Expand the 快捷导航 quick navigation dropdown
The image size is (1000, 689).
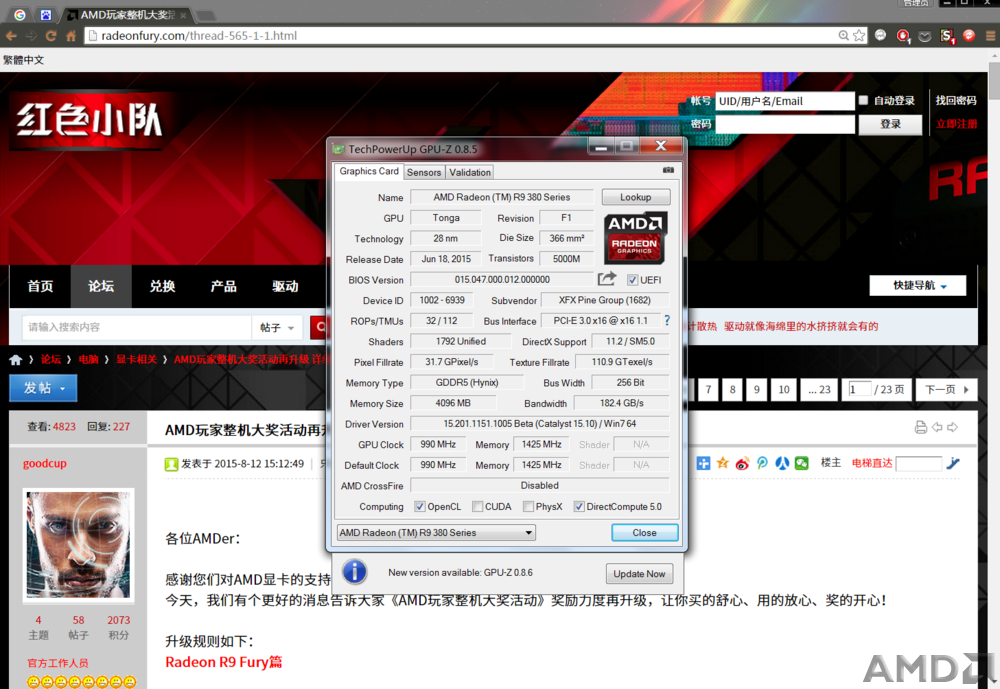(x=917, y=285)
